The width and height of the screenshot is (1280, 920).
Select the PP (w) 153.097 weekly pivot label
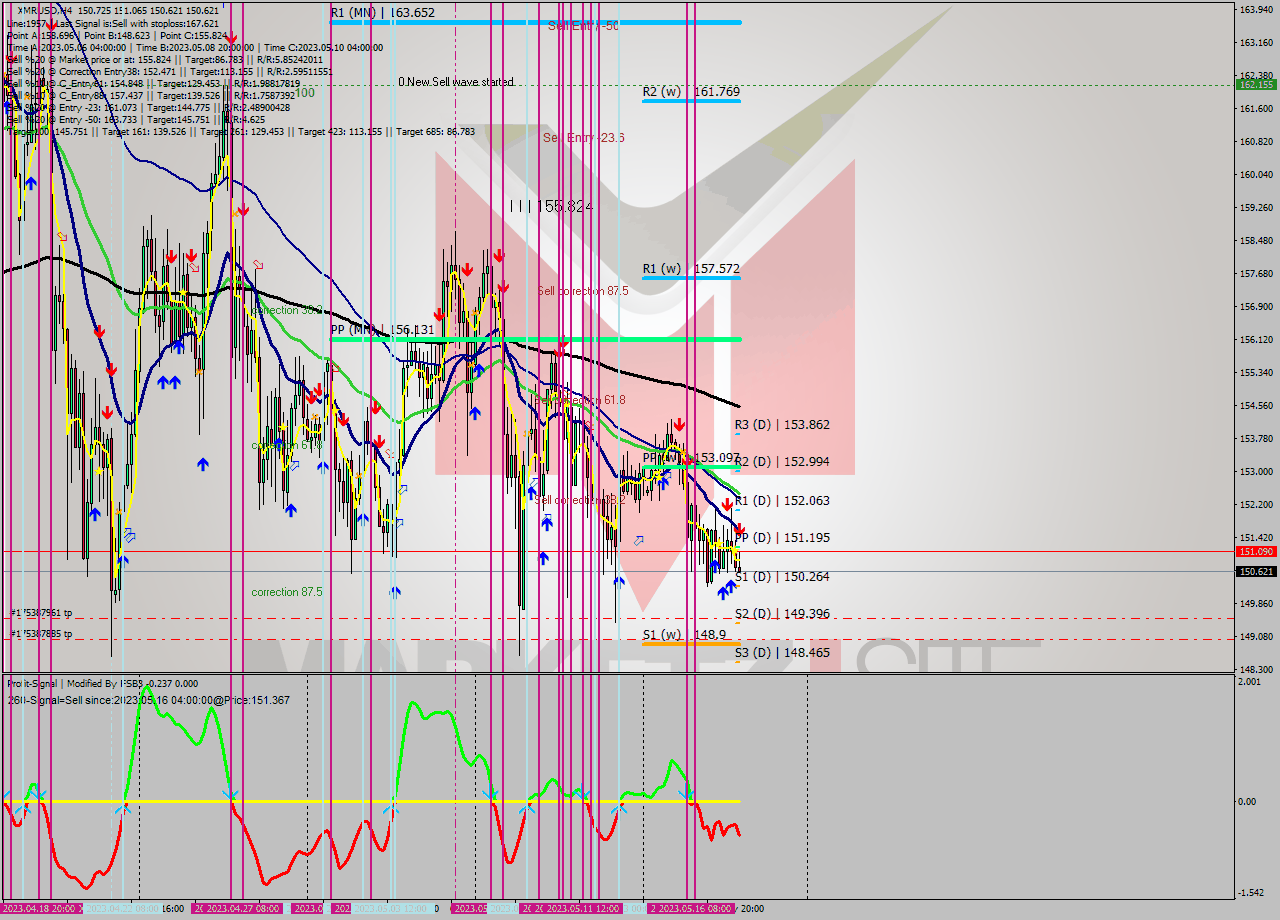point(691,458)
